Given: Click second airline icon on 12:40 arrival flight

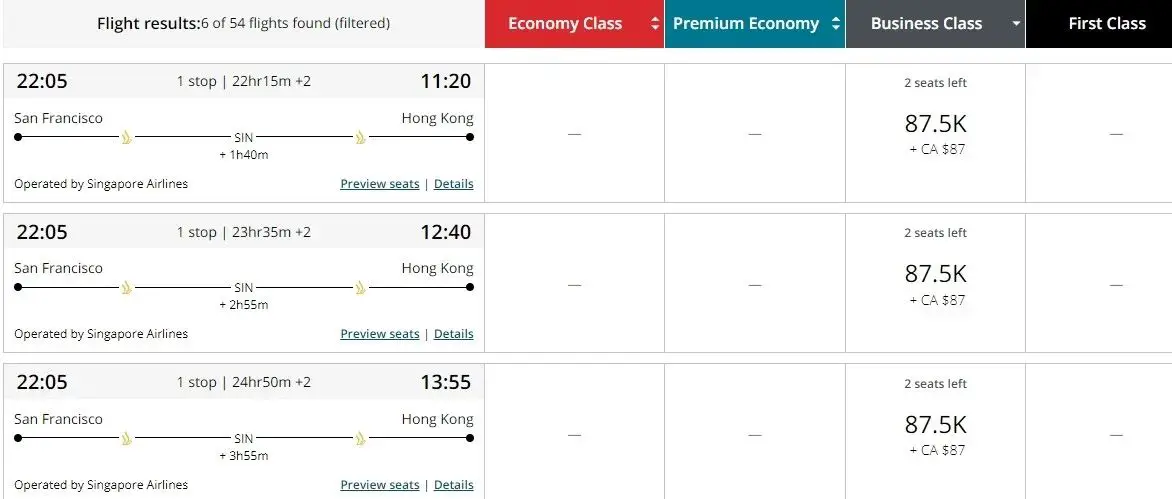Looking at the screenshot, I should [361, 288].
